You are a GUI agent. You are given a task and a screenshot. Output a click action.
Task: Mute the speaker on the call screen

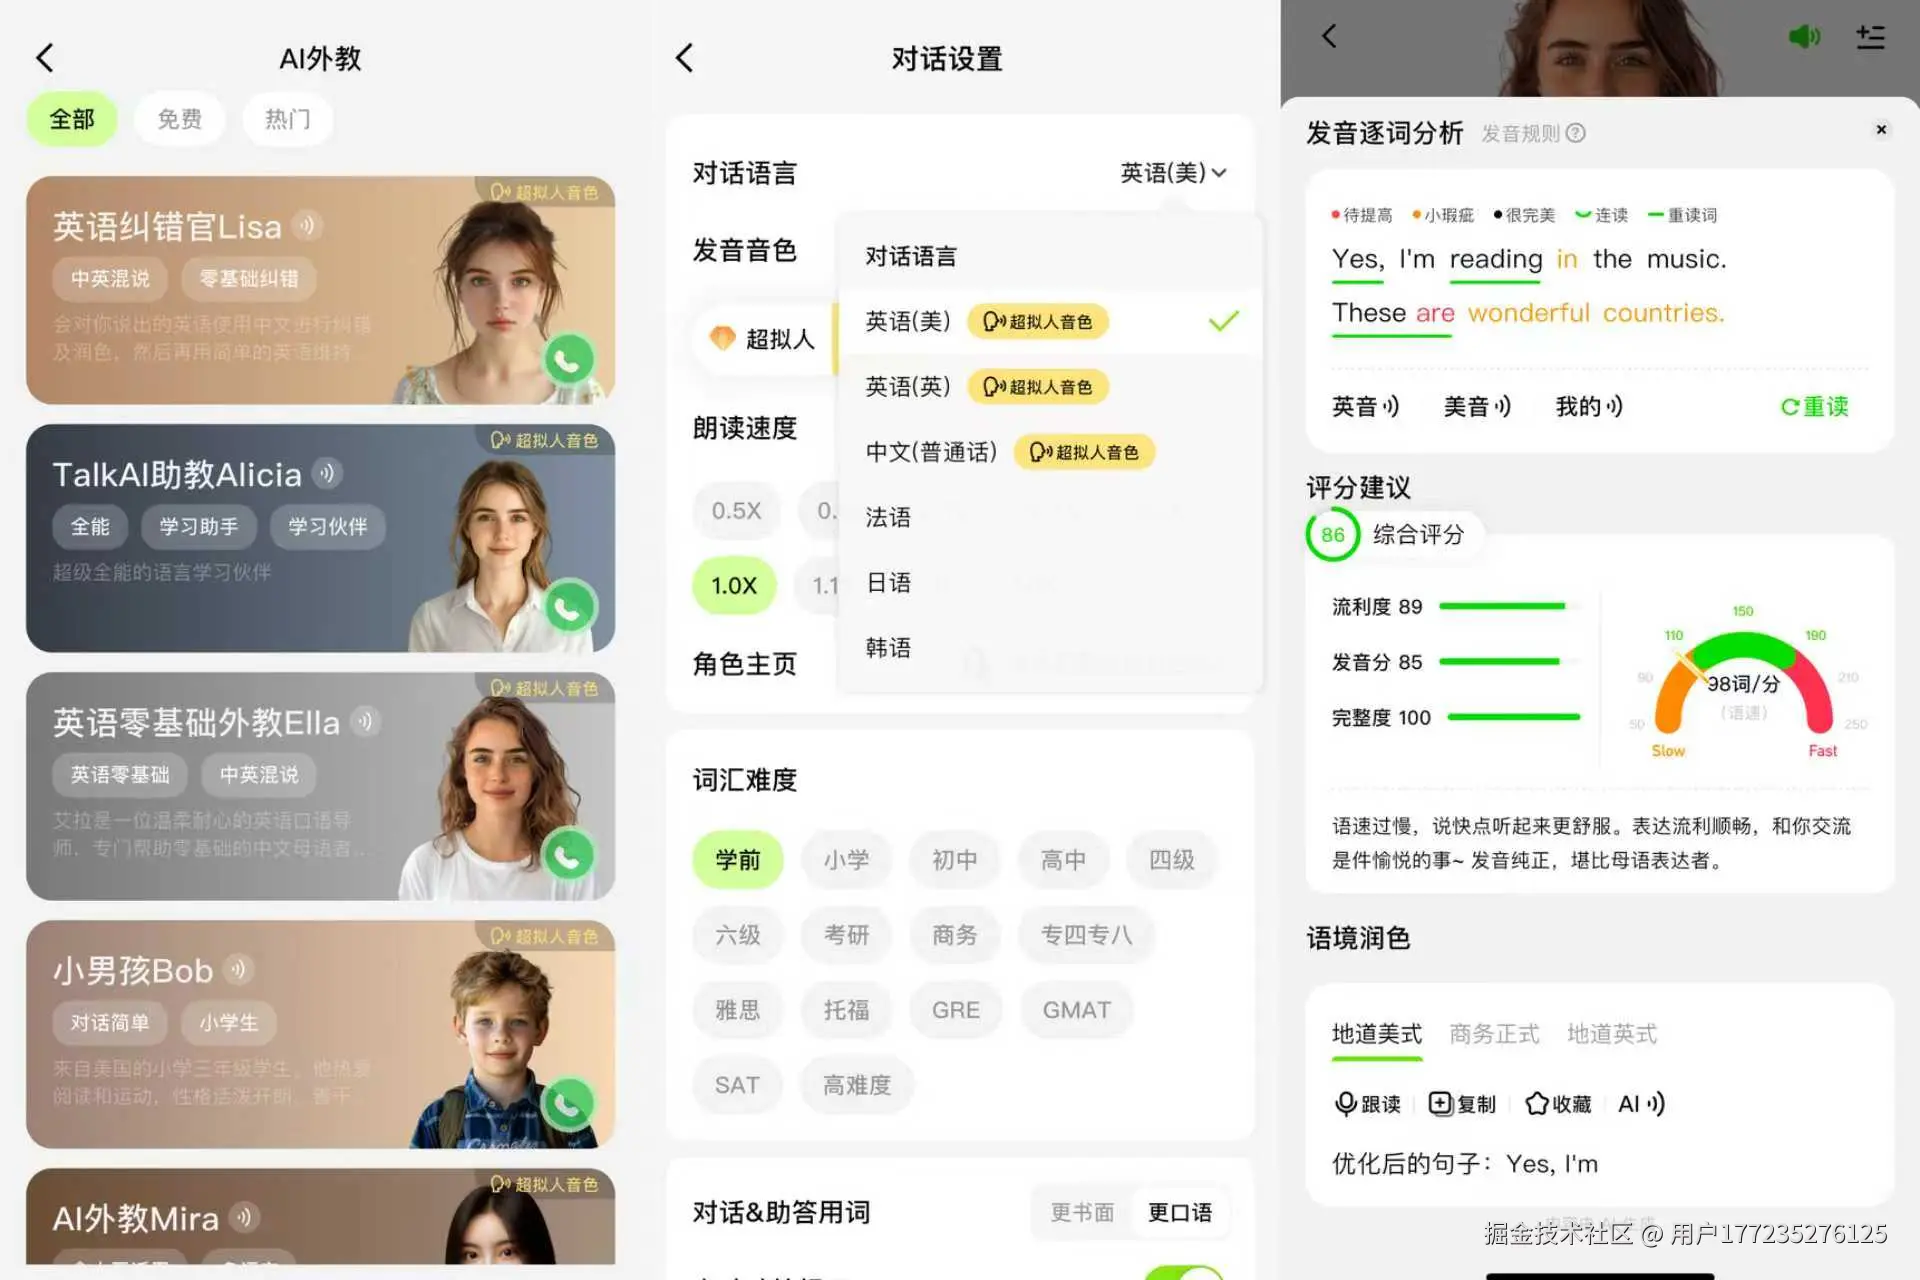click(1804, 36)
